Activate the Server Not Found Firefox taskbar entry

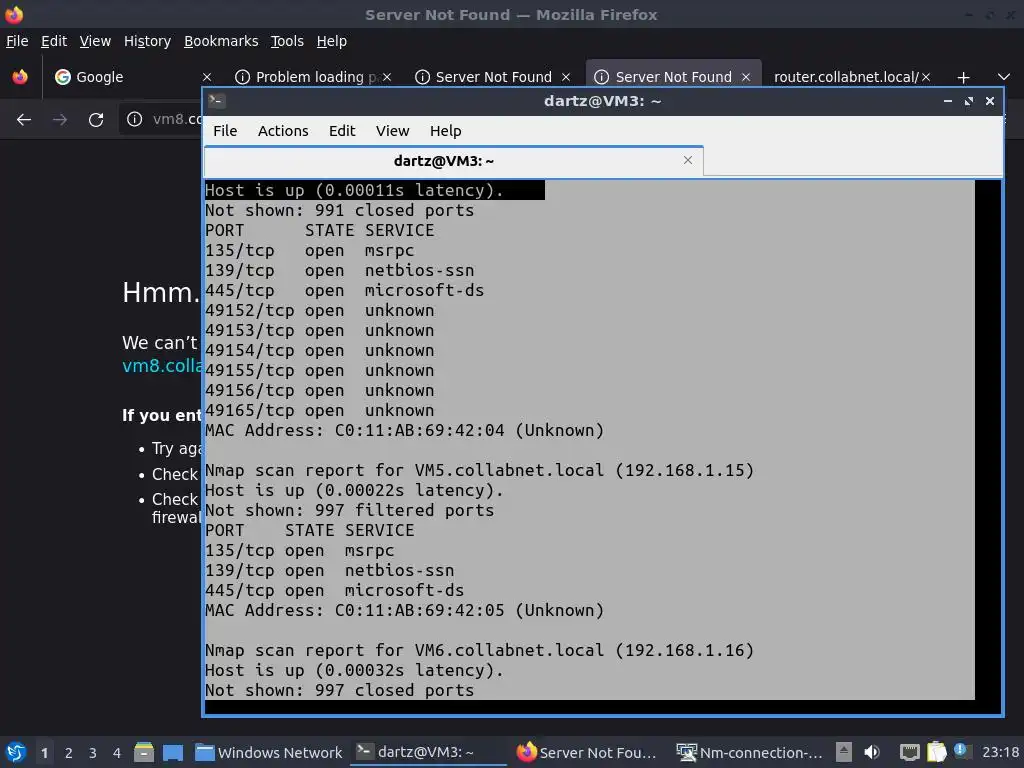tap(587, 752)
